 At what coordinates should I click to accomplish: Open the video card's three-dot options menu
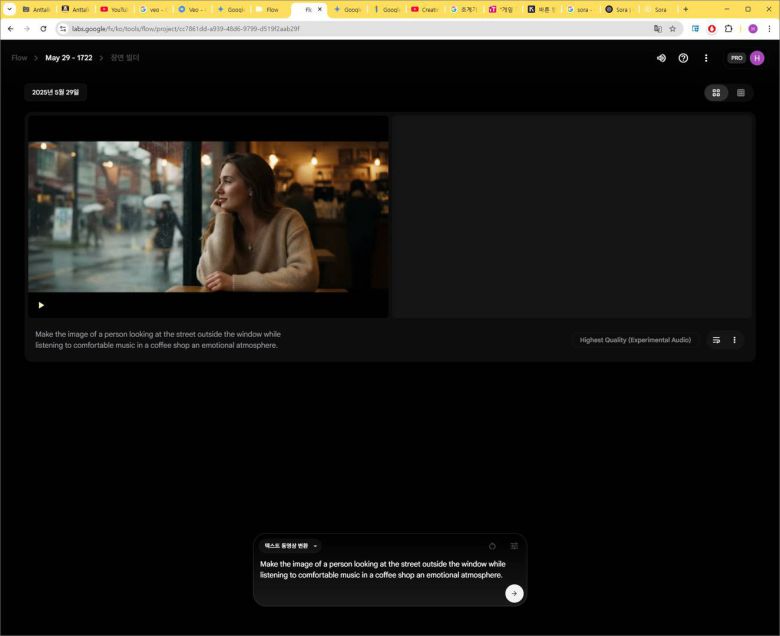[x=734, y=340]
